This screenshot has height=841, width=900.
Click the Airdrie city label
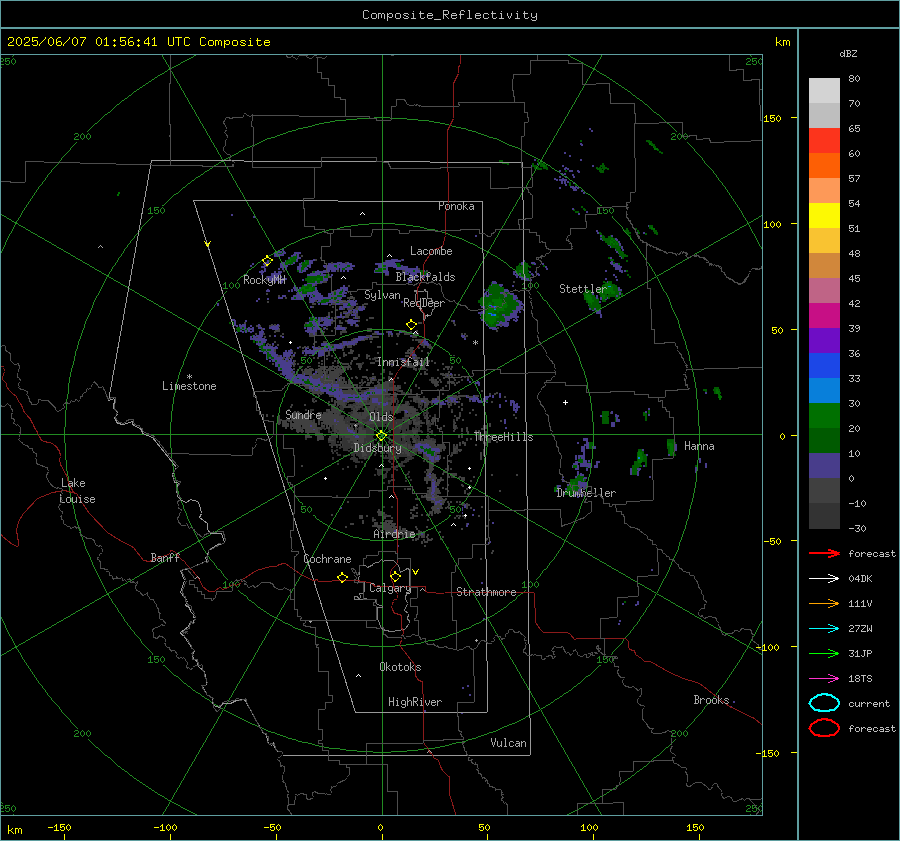coord(394,534)
